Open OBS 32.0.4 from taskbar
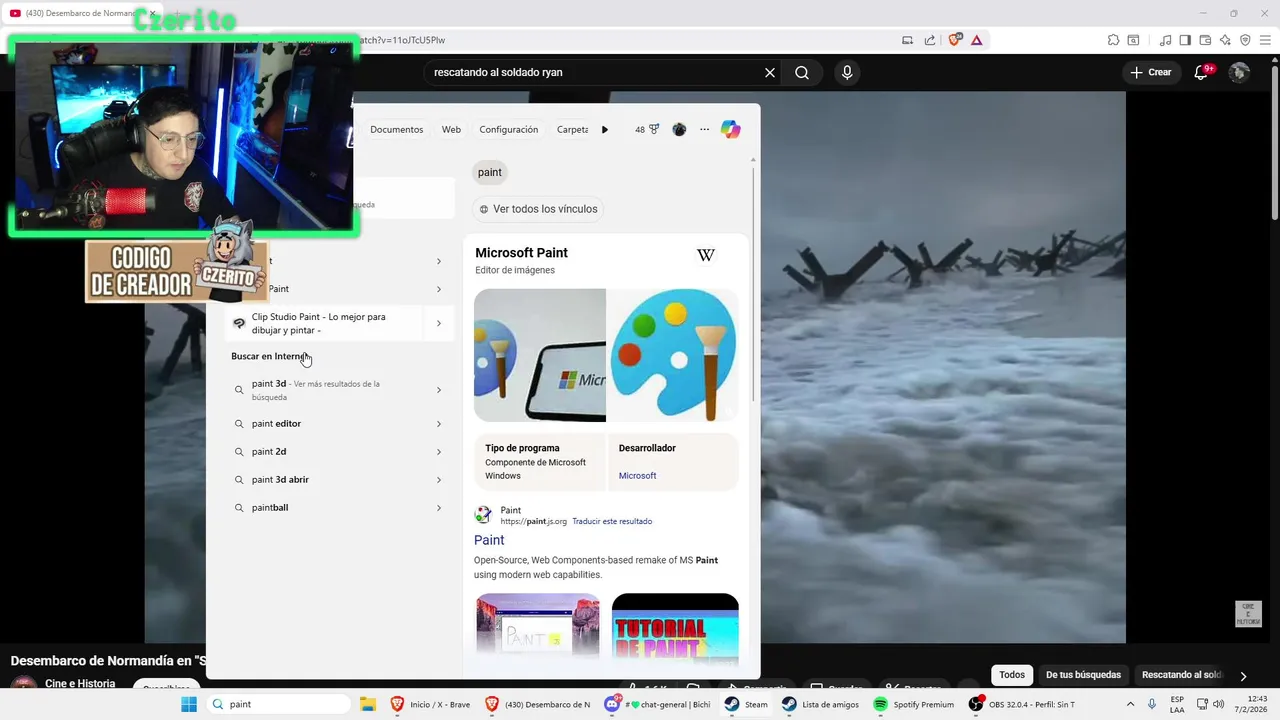Viewport: 1280px width, 720px height. point(1022,704)
